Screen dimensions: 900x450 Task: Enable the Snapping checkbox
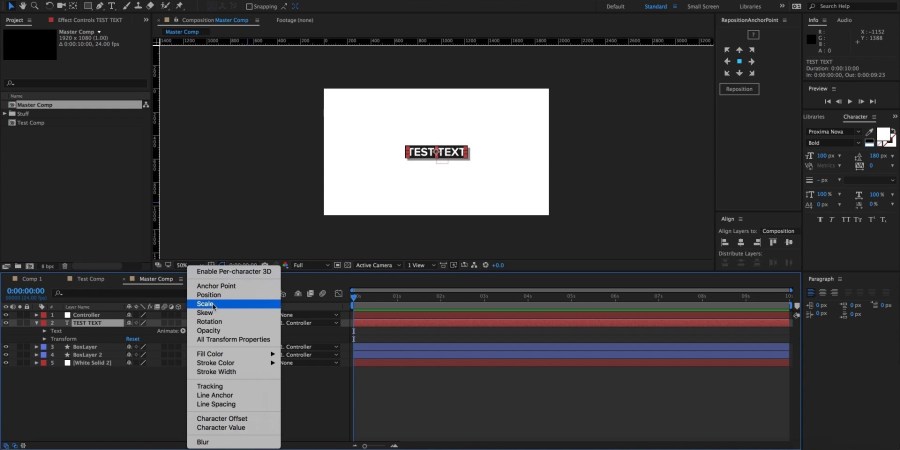pos(249,6)
